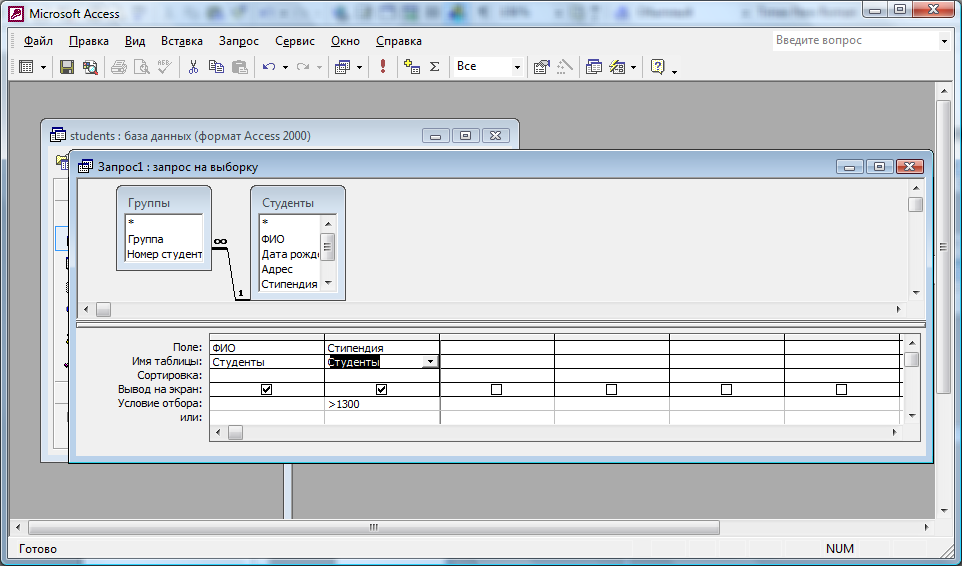
Task: Click the Query Type toolbar icon
Action: [342, 67]
